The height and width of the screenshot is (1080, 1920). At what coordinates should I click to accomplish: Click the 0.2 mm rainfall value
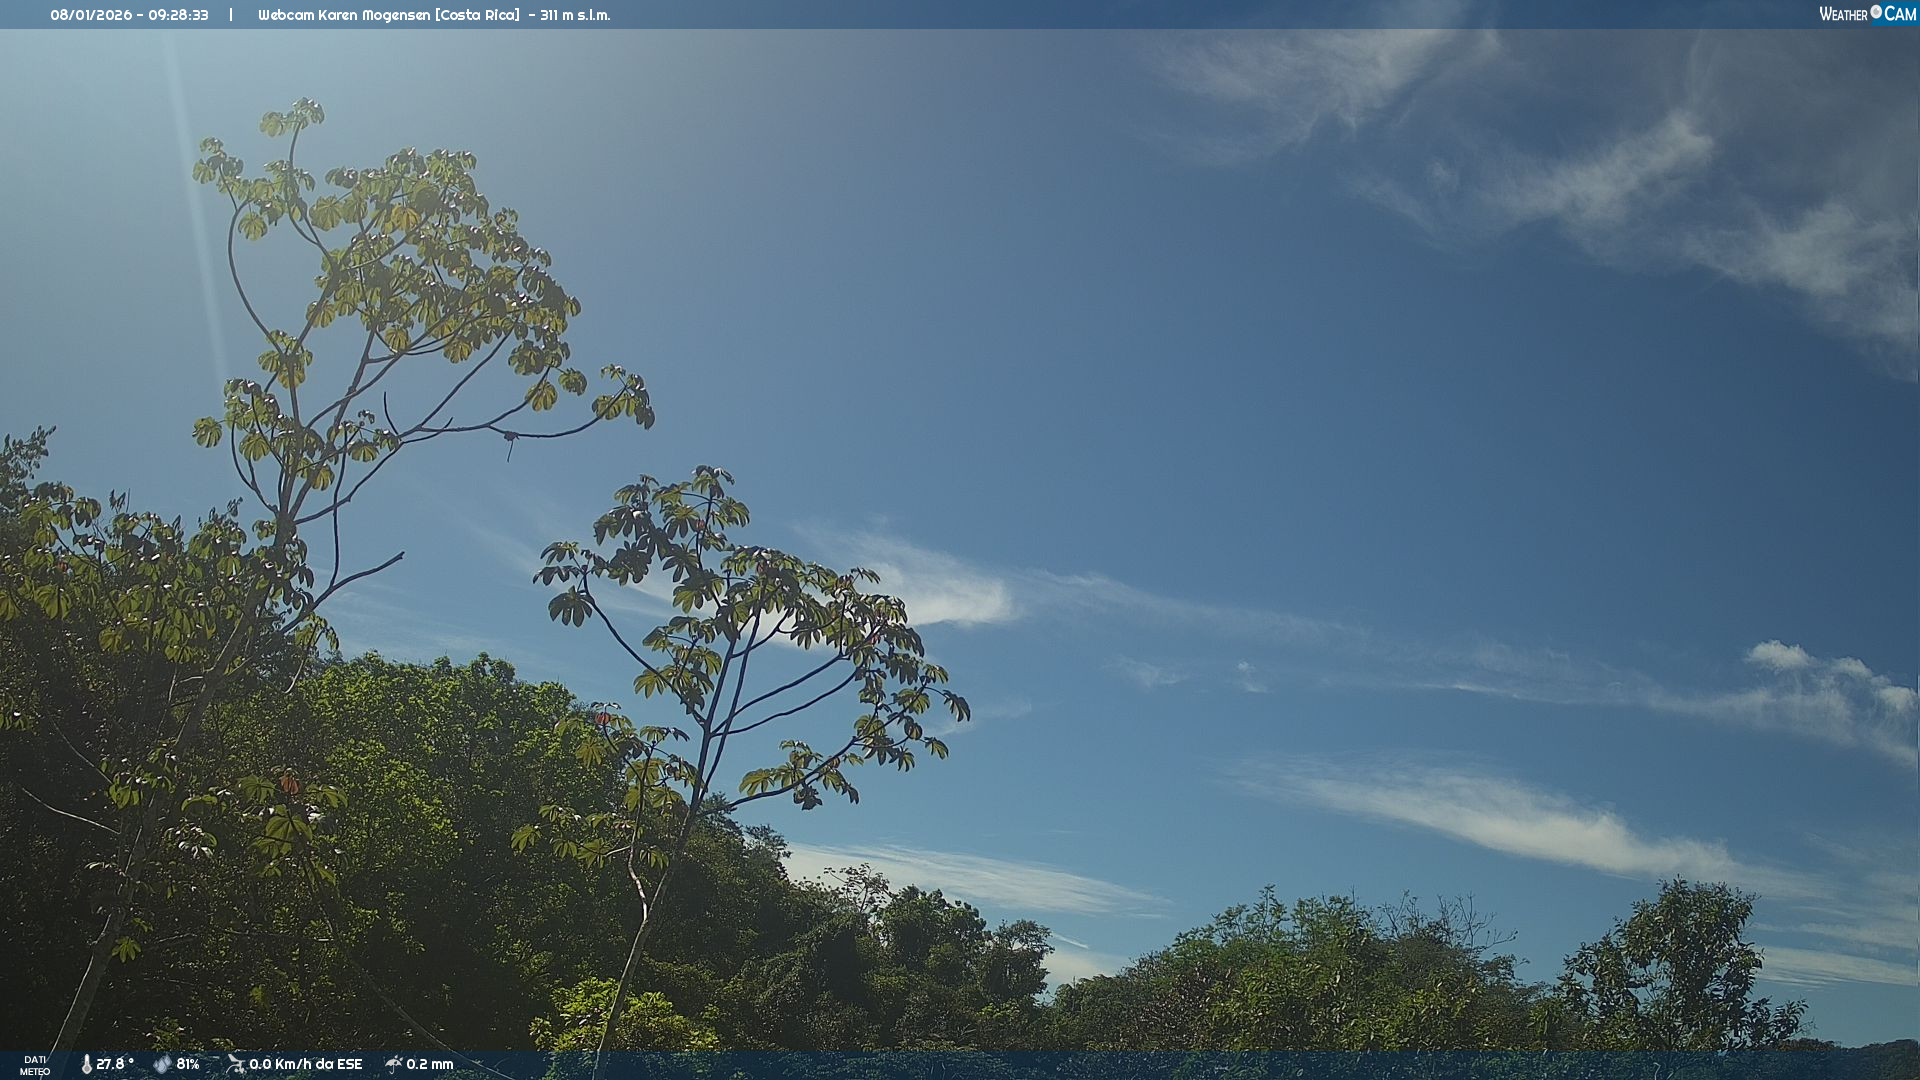(x=429, y=1064)
